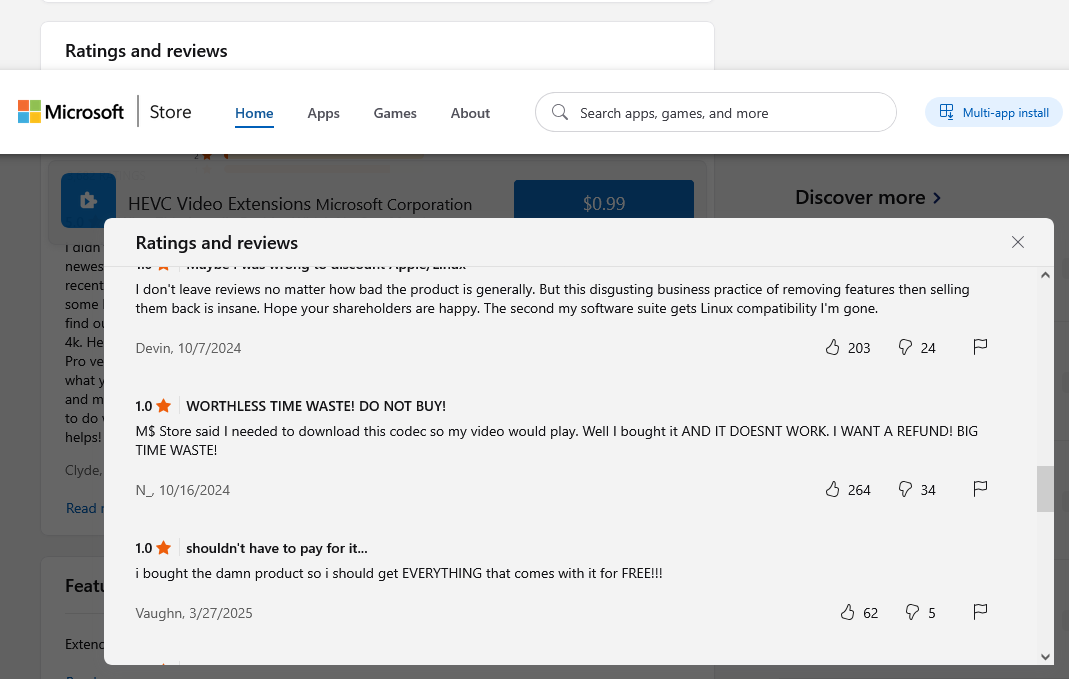1069x679 pixels.
Task: Flag the N_ review from 10/16/2024
Action: coord(980,489)
